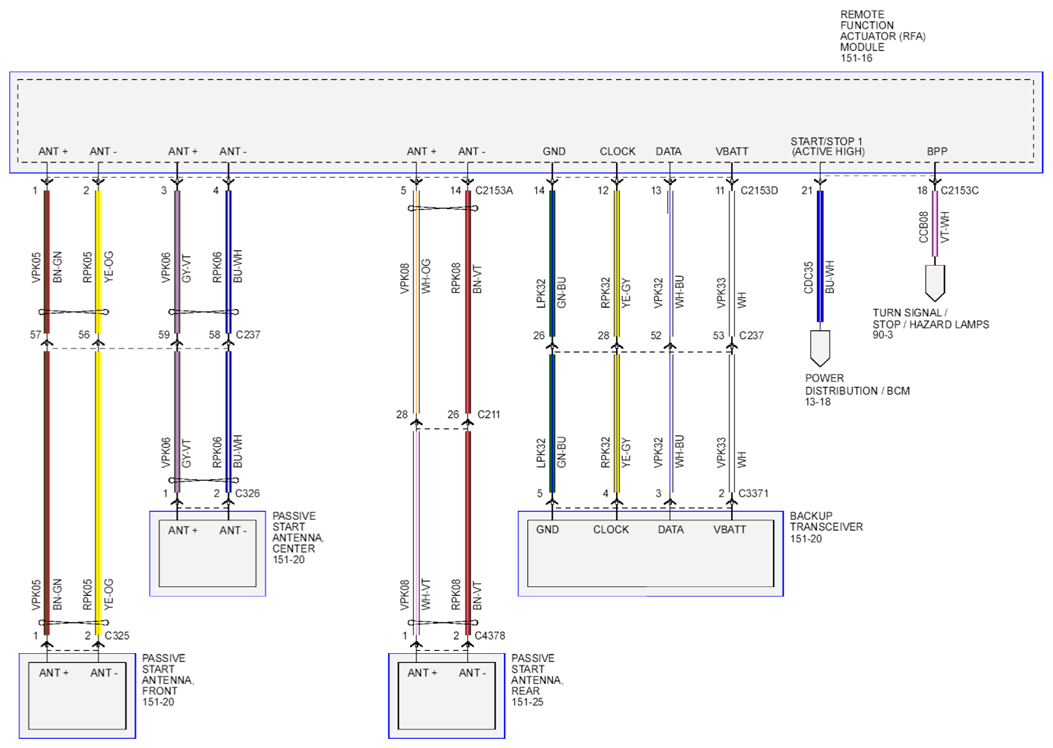The height and width of the screenshot is (748, 1053).
Task: Click pin number 18 at connector C2153C
Action: [x=923, y=191]
